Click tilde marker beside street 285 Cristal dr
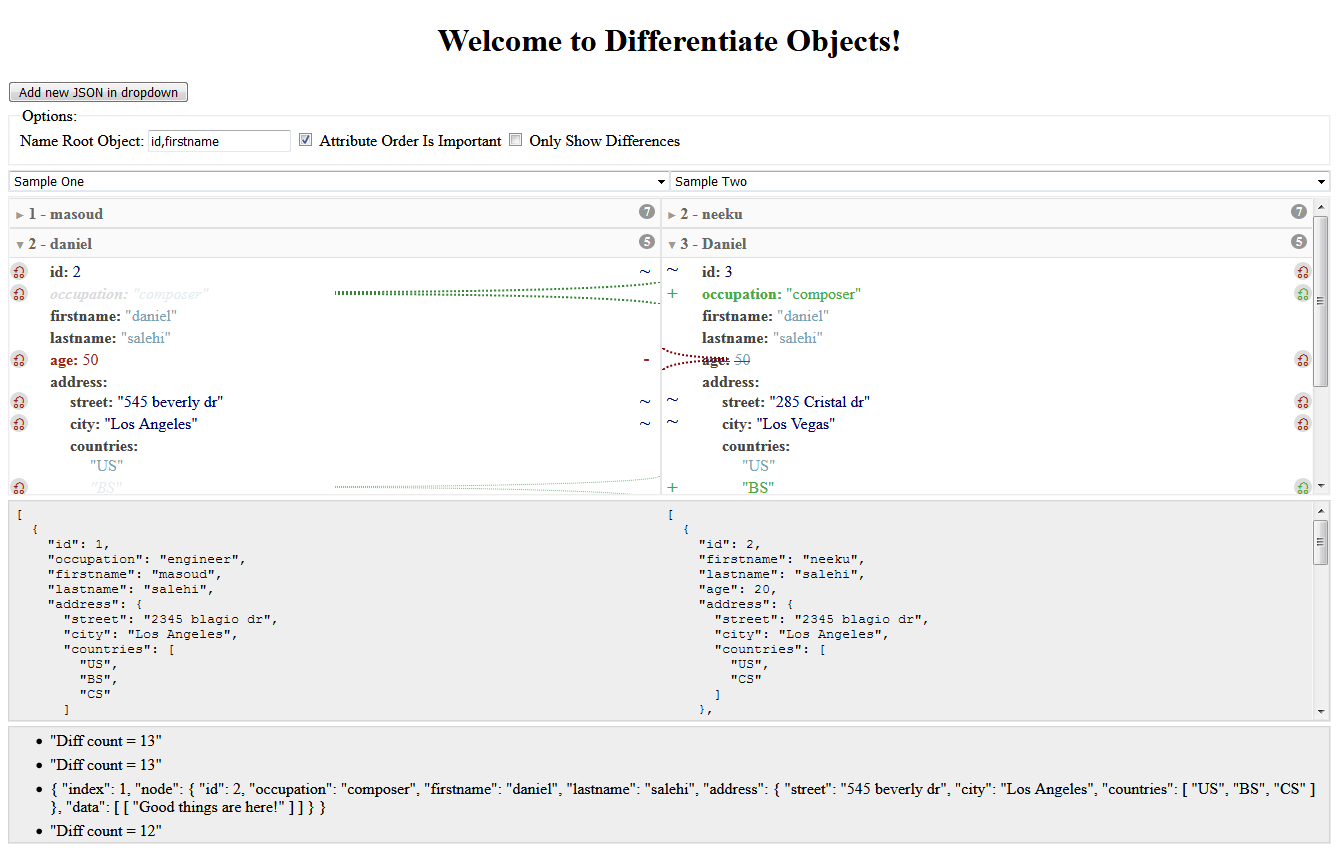The height and width of the screenshot is (856, 1339). click(673, 401)
